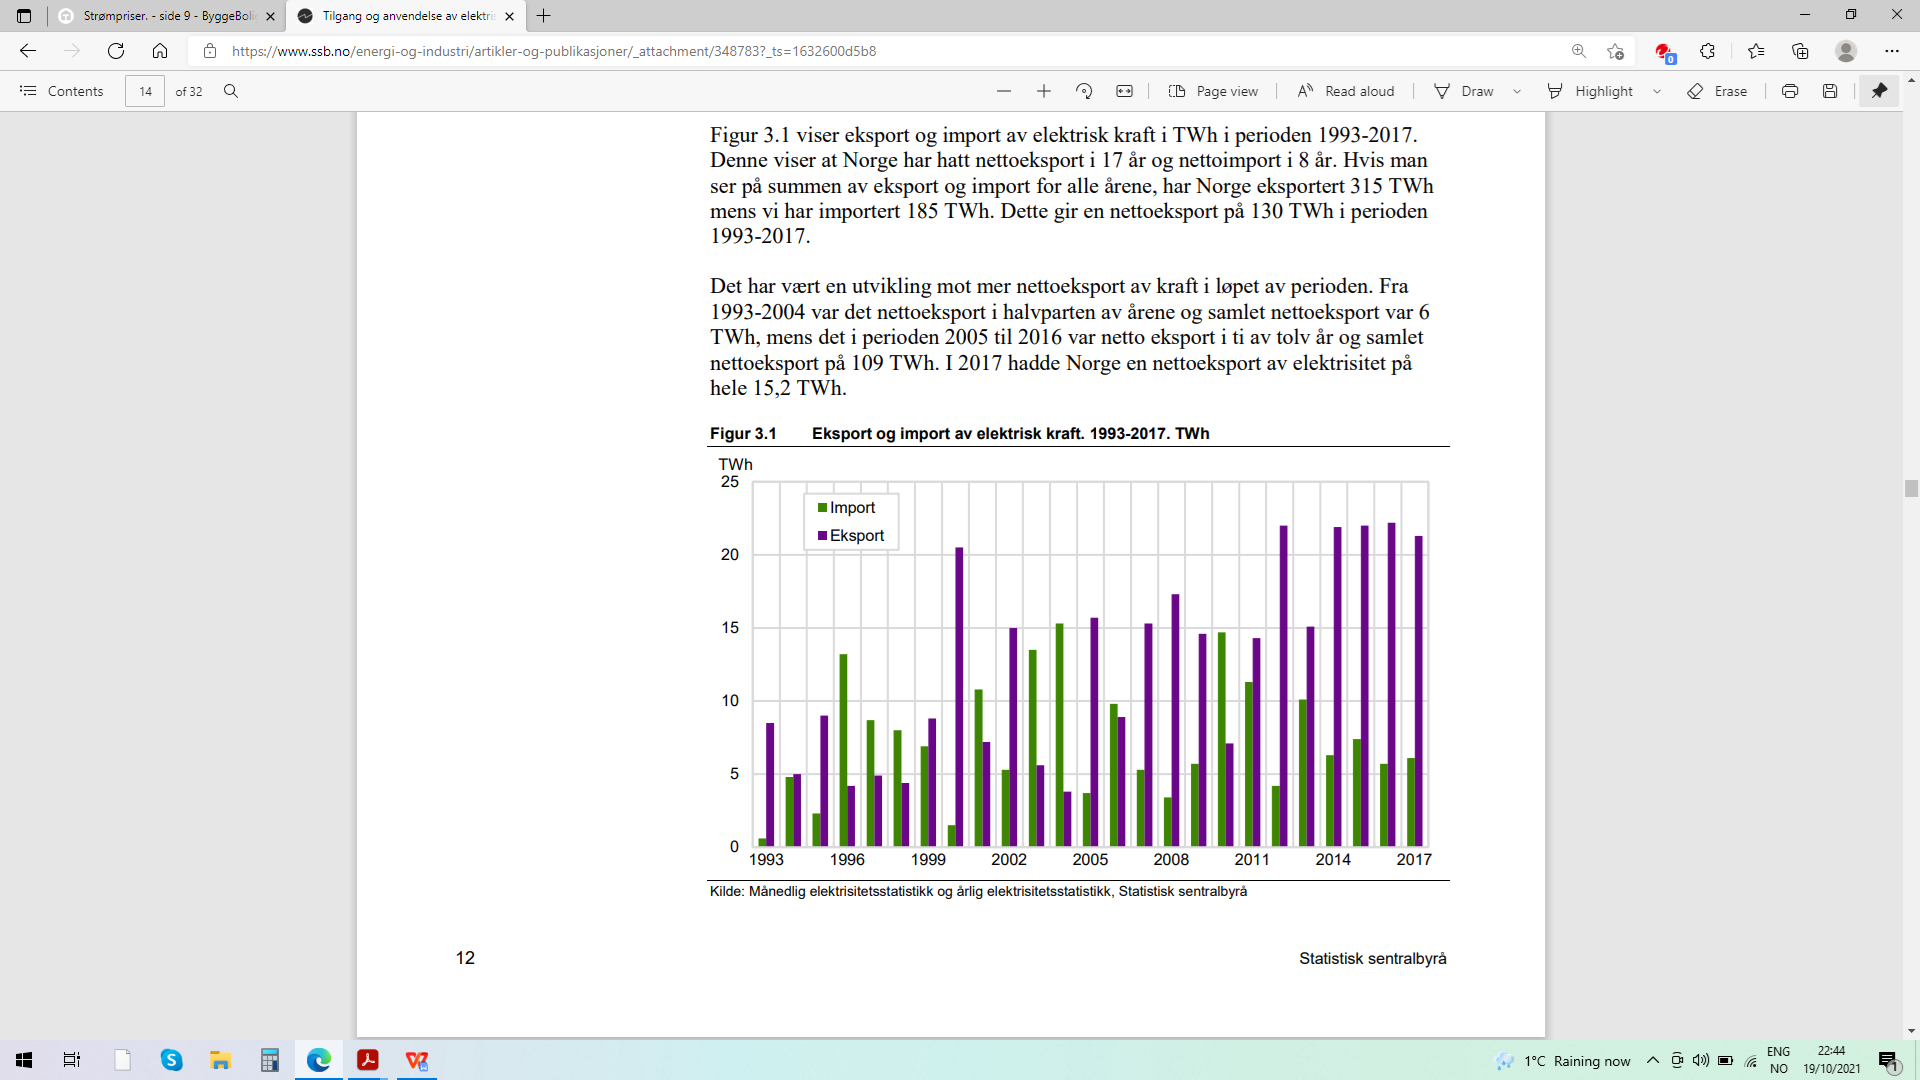Toggle the PDF Contents sidebar
This screenshot has width=1920, height=1080.
click(61, 91)
